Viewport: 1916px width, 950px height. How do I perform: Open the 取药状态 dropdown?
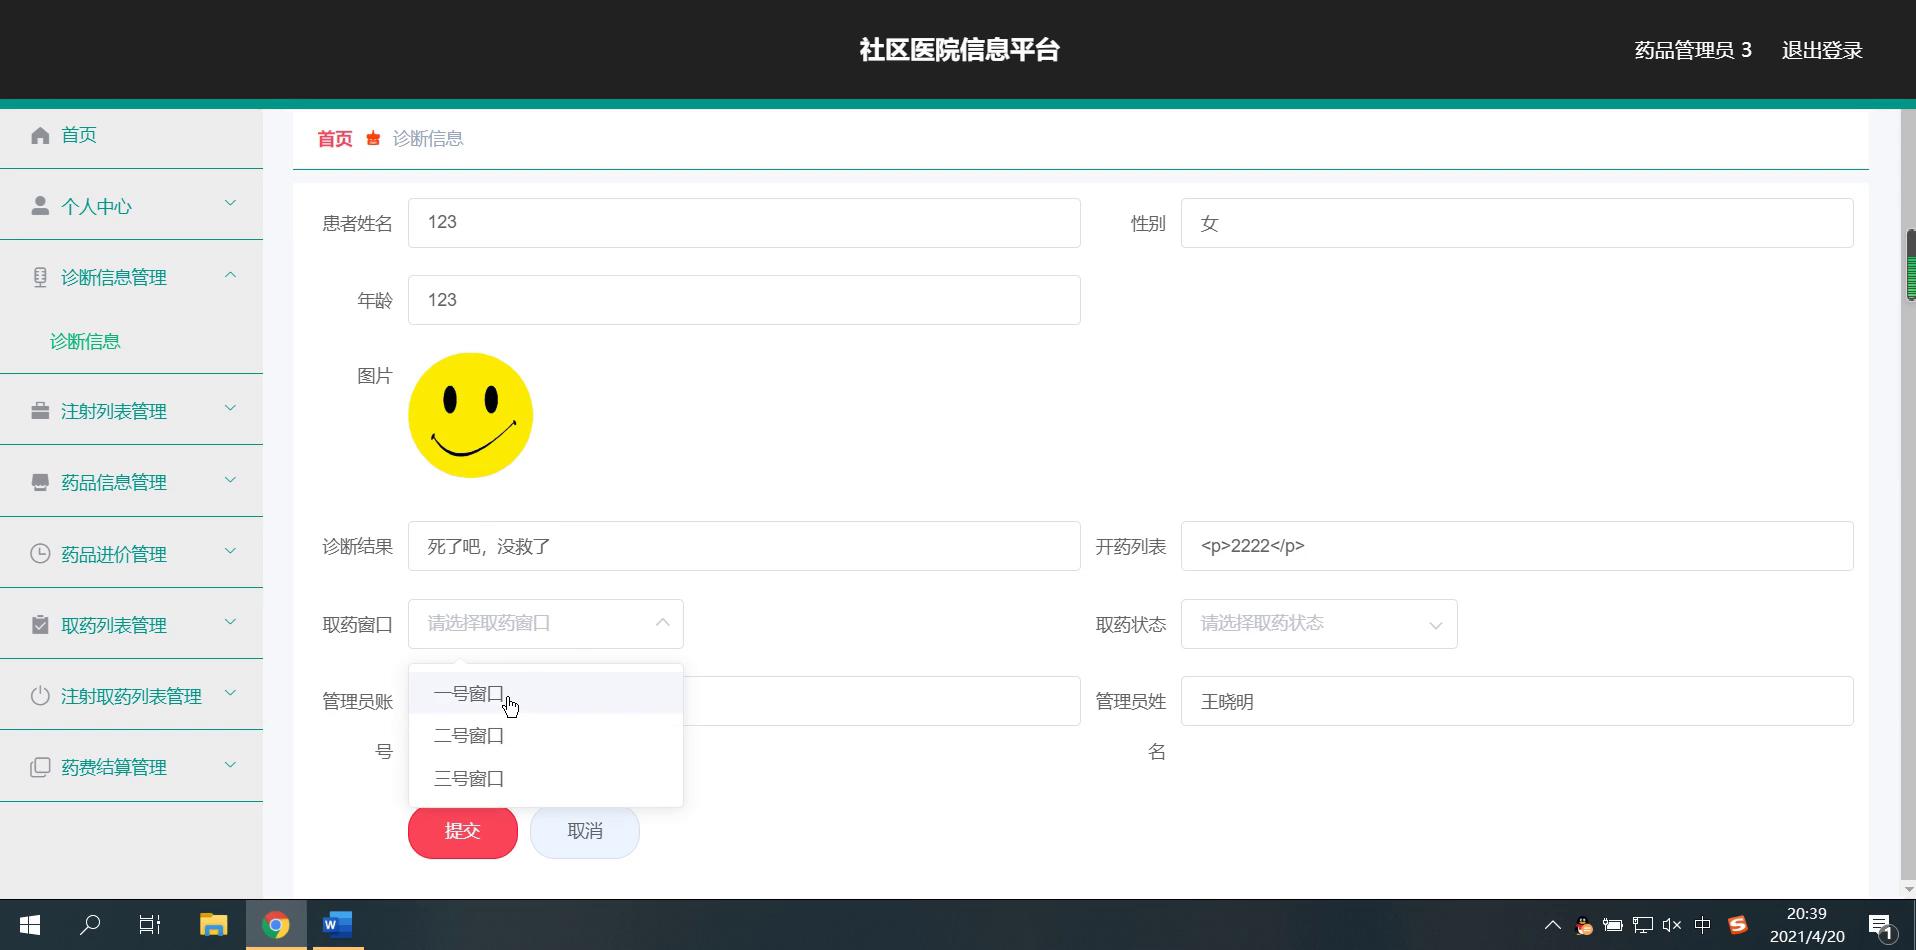click(x=1318, y=624)
